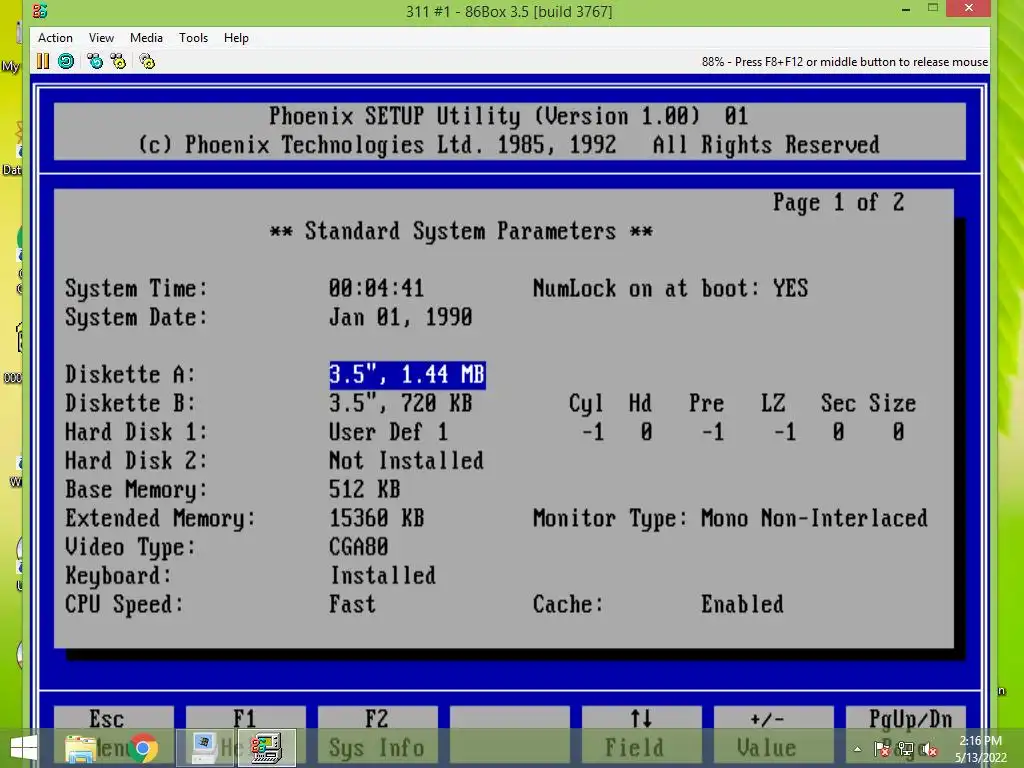Click the arrows Field navigation button

(641, 734)
